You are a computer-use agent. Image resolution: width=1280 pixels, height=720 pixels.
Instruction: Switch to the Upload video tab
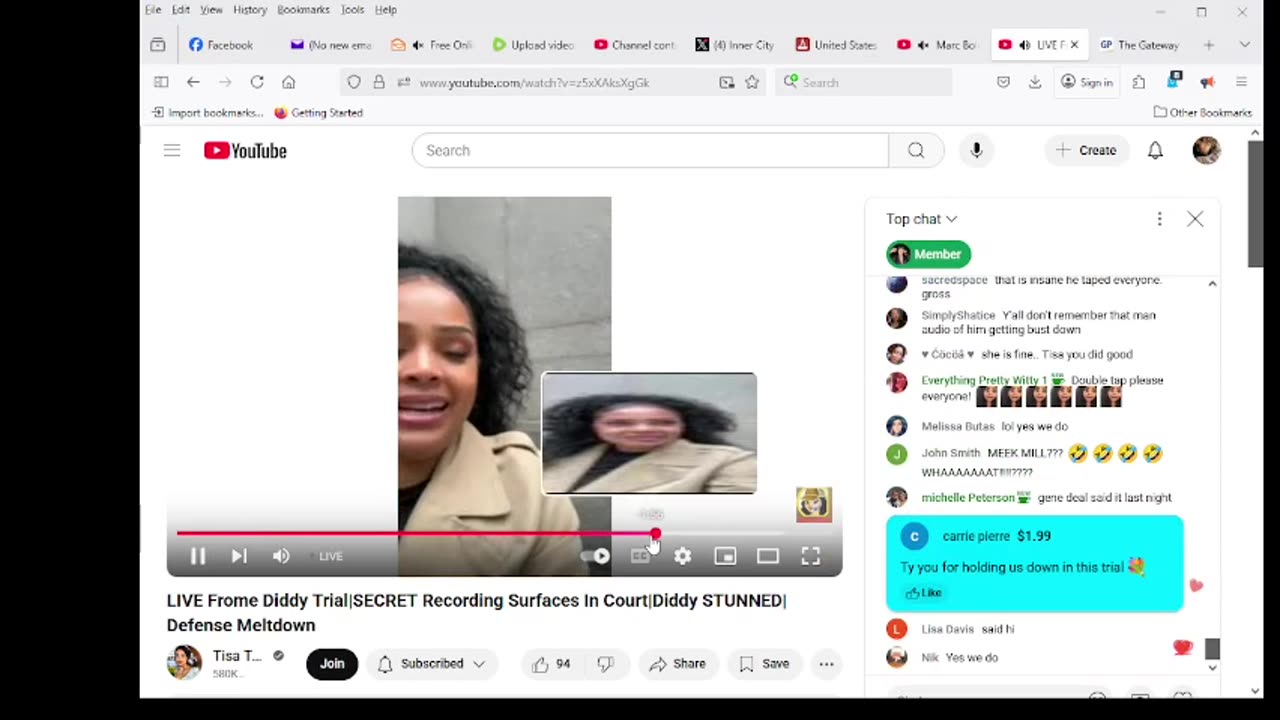point(533,45)
